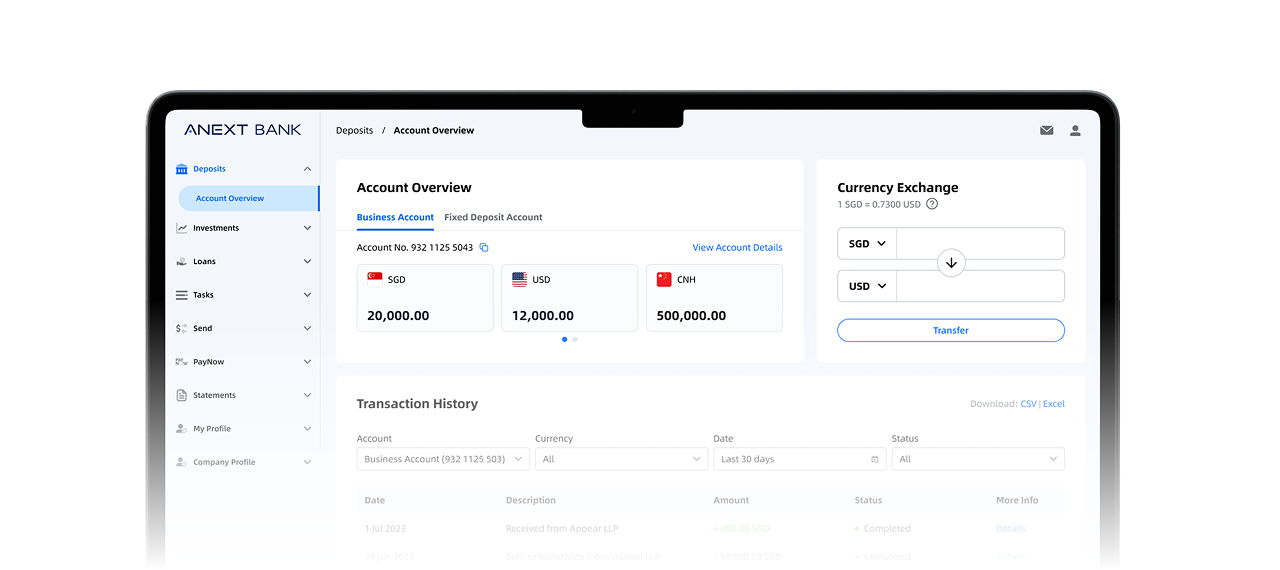
Task: Swap currencies with the down-arrow icon
Action: pyautogui.click(x=951, y=264)
